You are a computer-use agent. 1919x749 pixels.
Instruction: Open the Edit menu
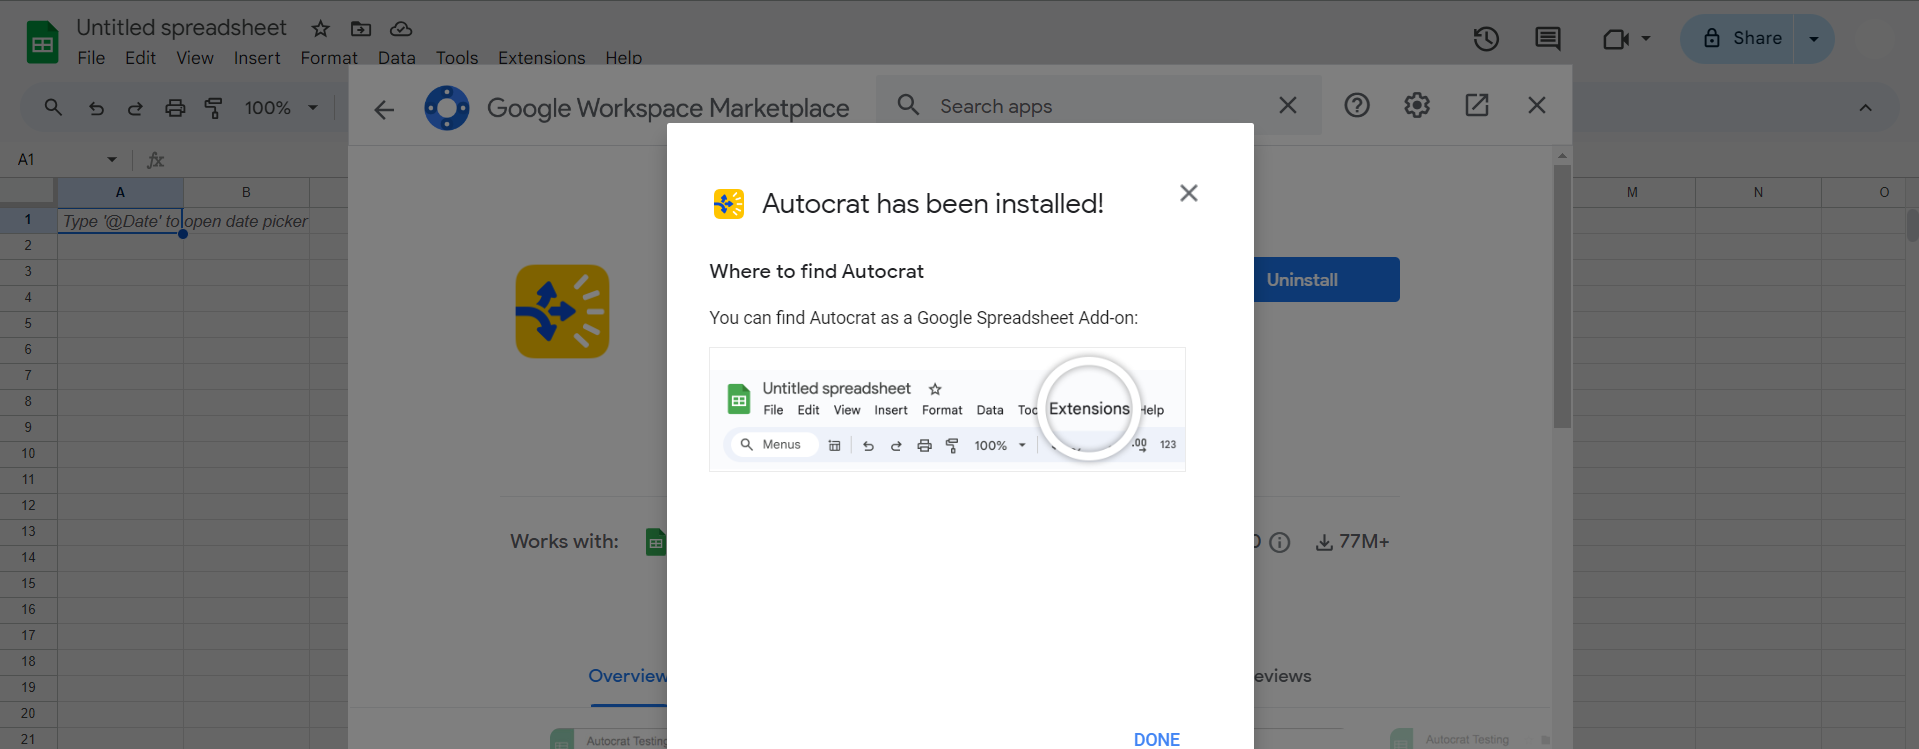coord(140,58)
